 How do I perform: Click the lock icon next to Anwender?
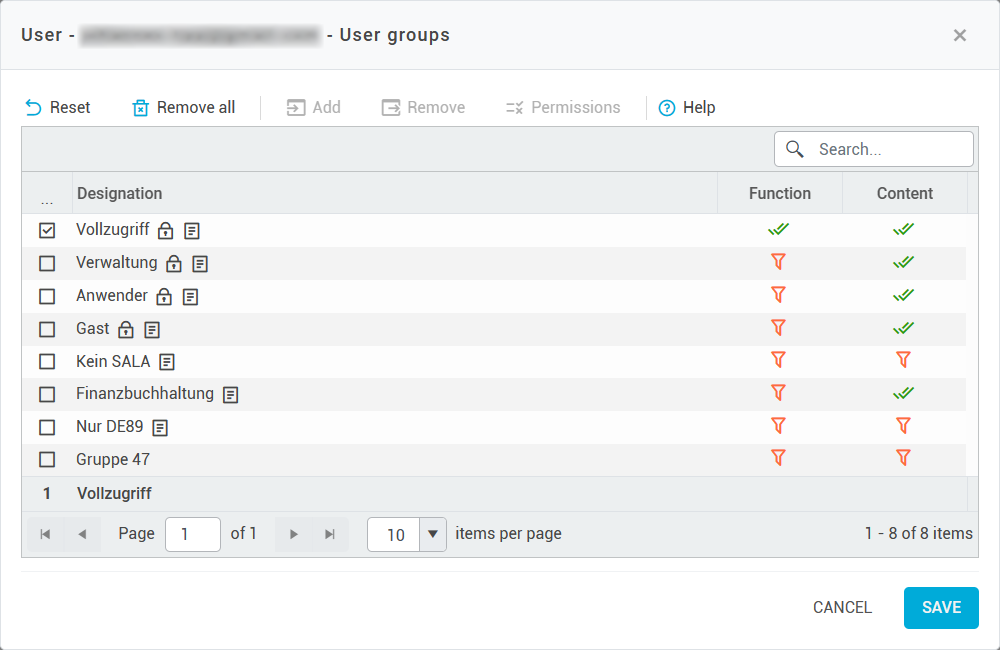164,297
